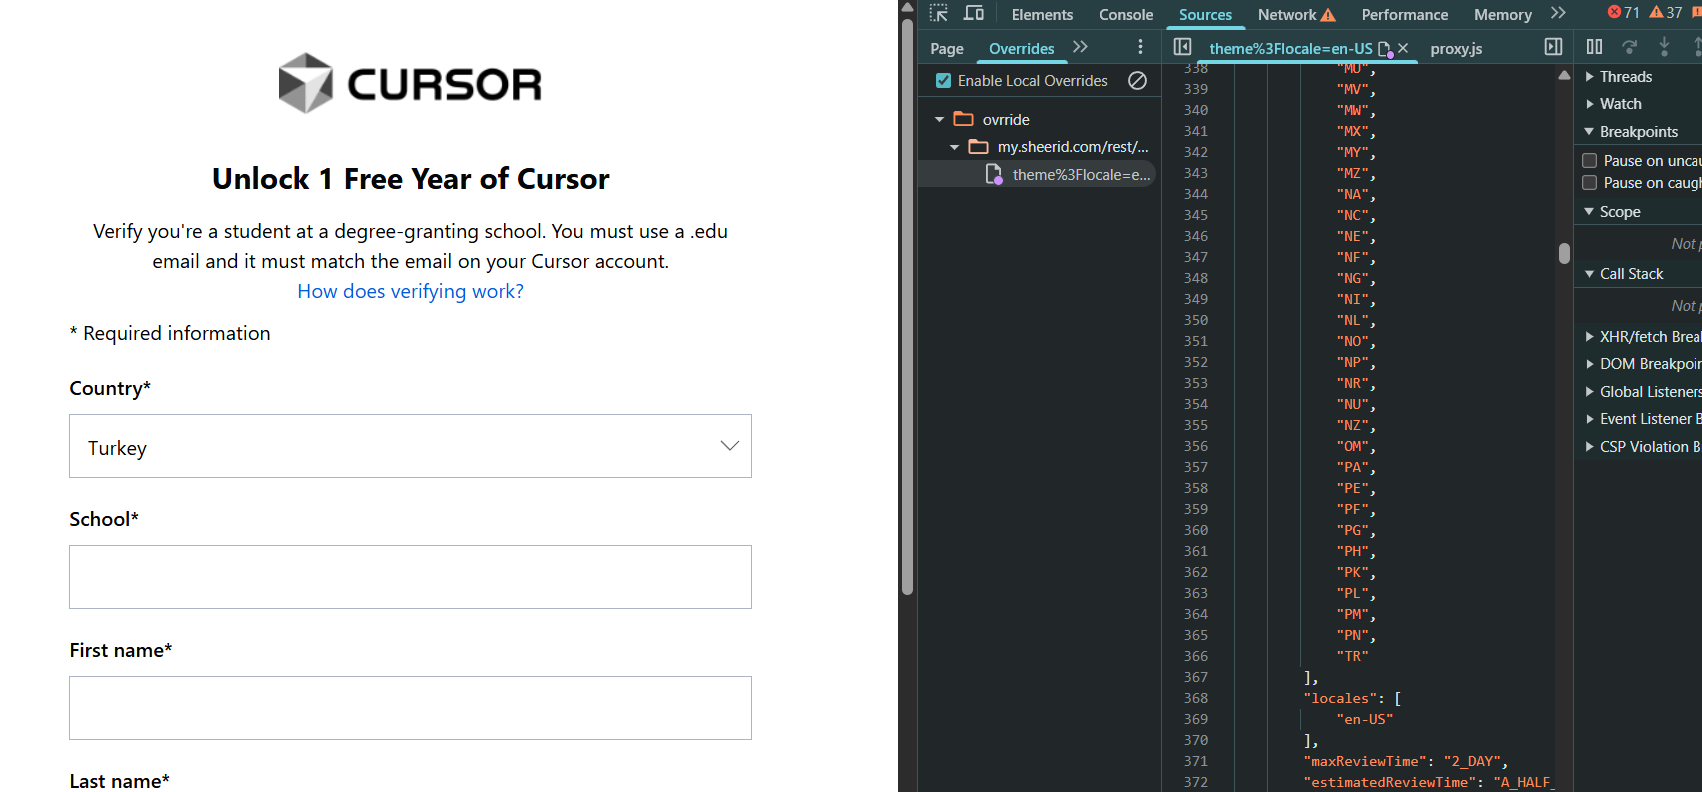Screen dimensions: 1702x792
Task: Select the Overrides navigator tab
Action: [1021, 49]
